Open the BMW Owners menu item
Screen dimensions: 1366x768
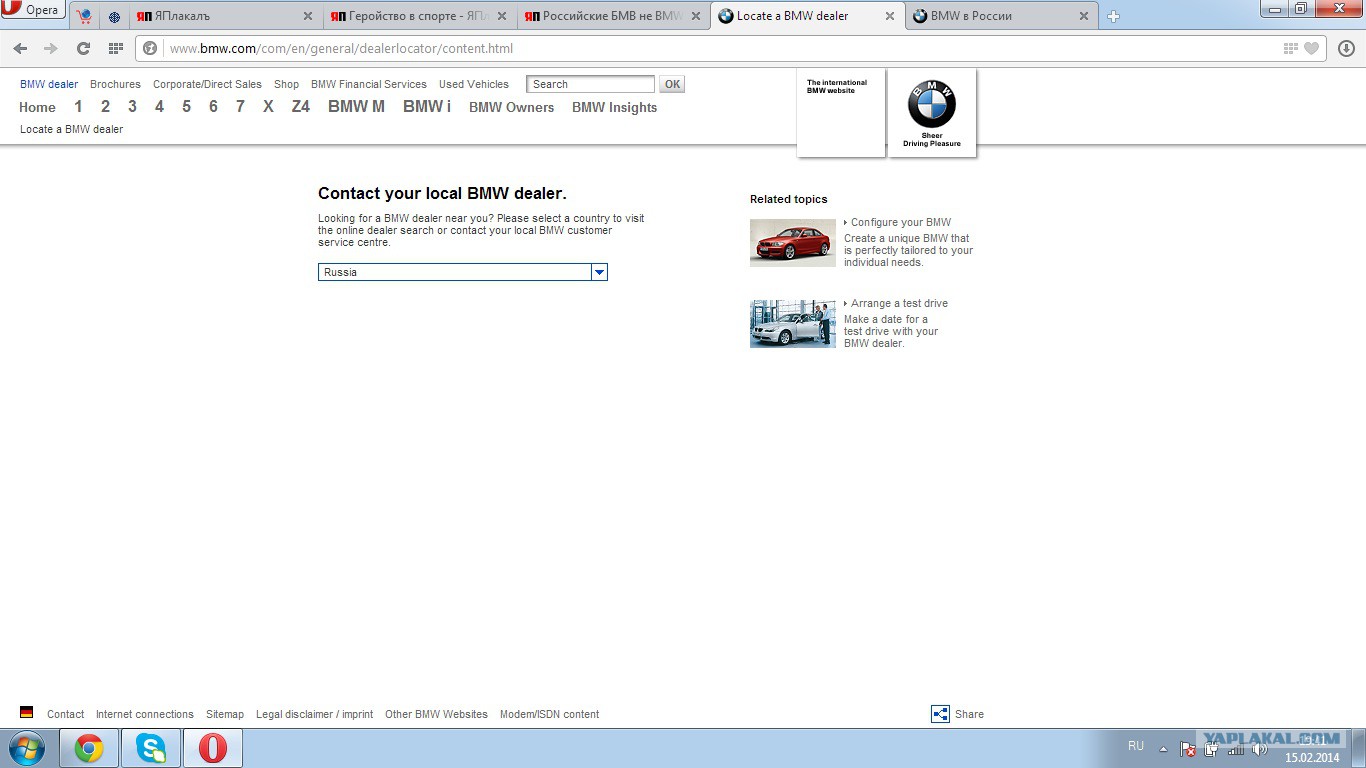coord(511,107)
